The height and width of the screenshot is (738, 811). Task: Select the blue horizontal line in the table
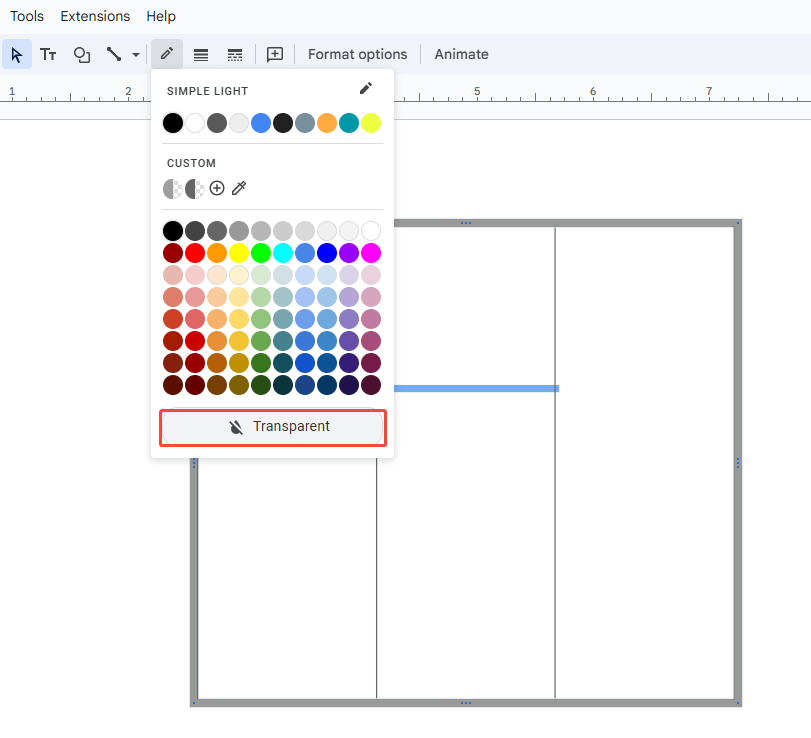click(476, 388)
